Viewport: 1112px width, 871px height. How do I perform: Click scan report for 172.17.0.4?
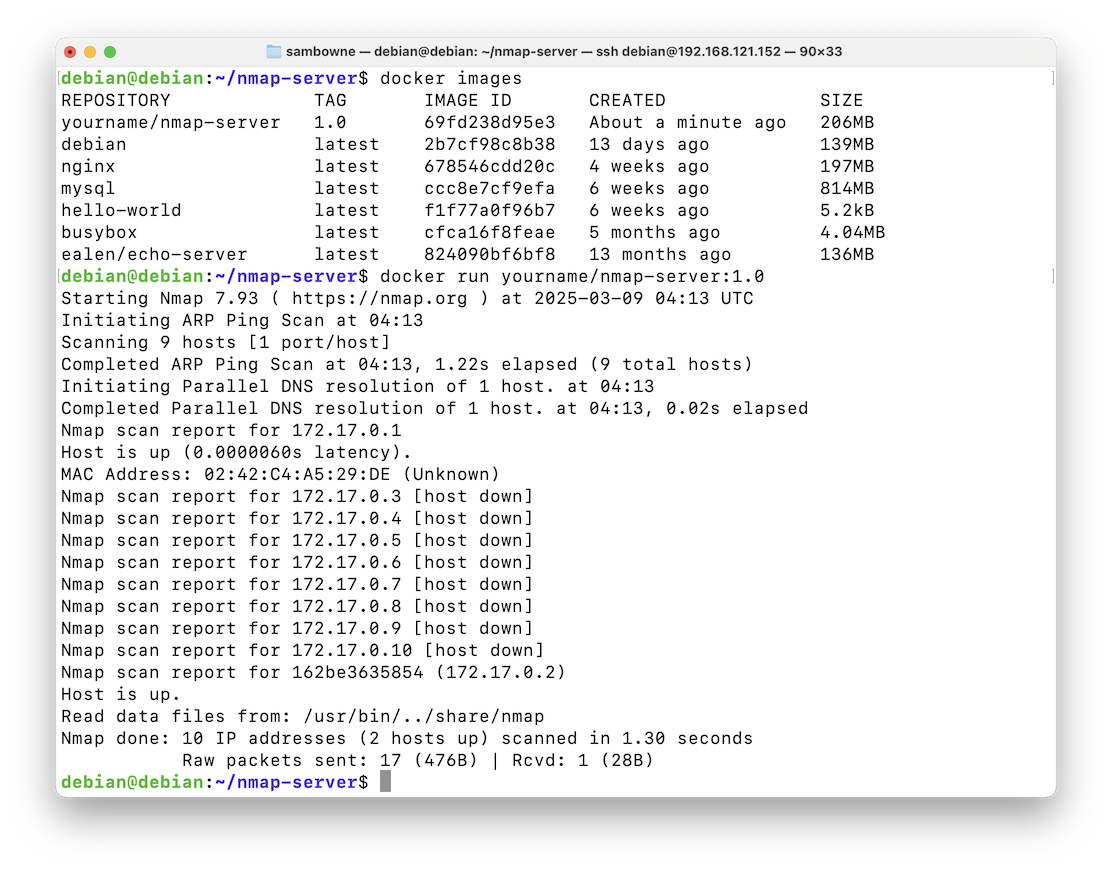click(296, 518)
